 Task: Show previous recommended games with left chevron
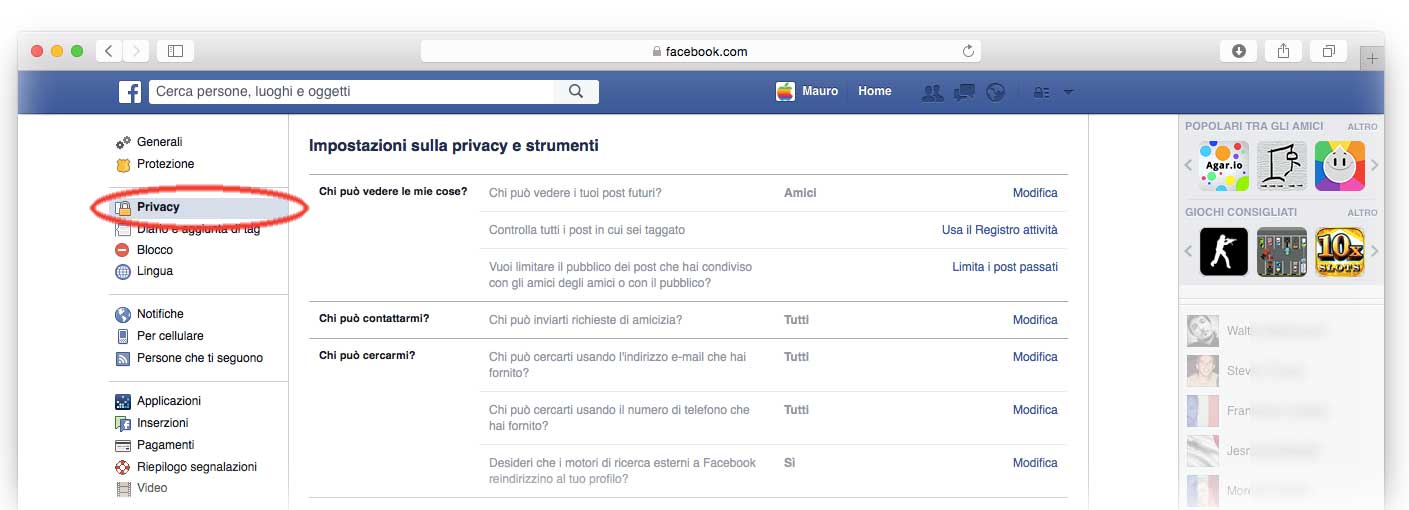pyautogui.click(x=1189, y=252)
